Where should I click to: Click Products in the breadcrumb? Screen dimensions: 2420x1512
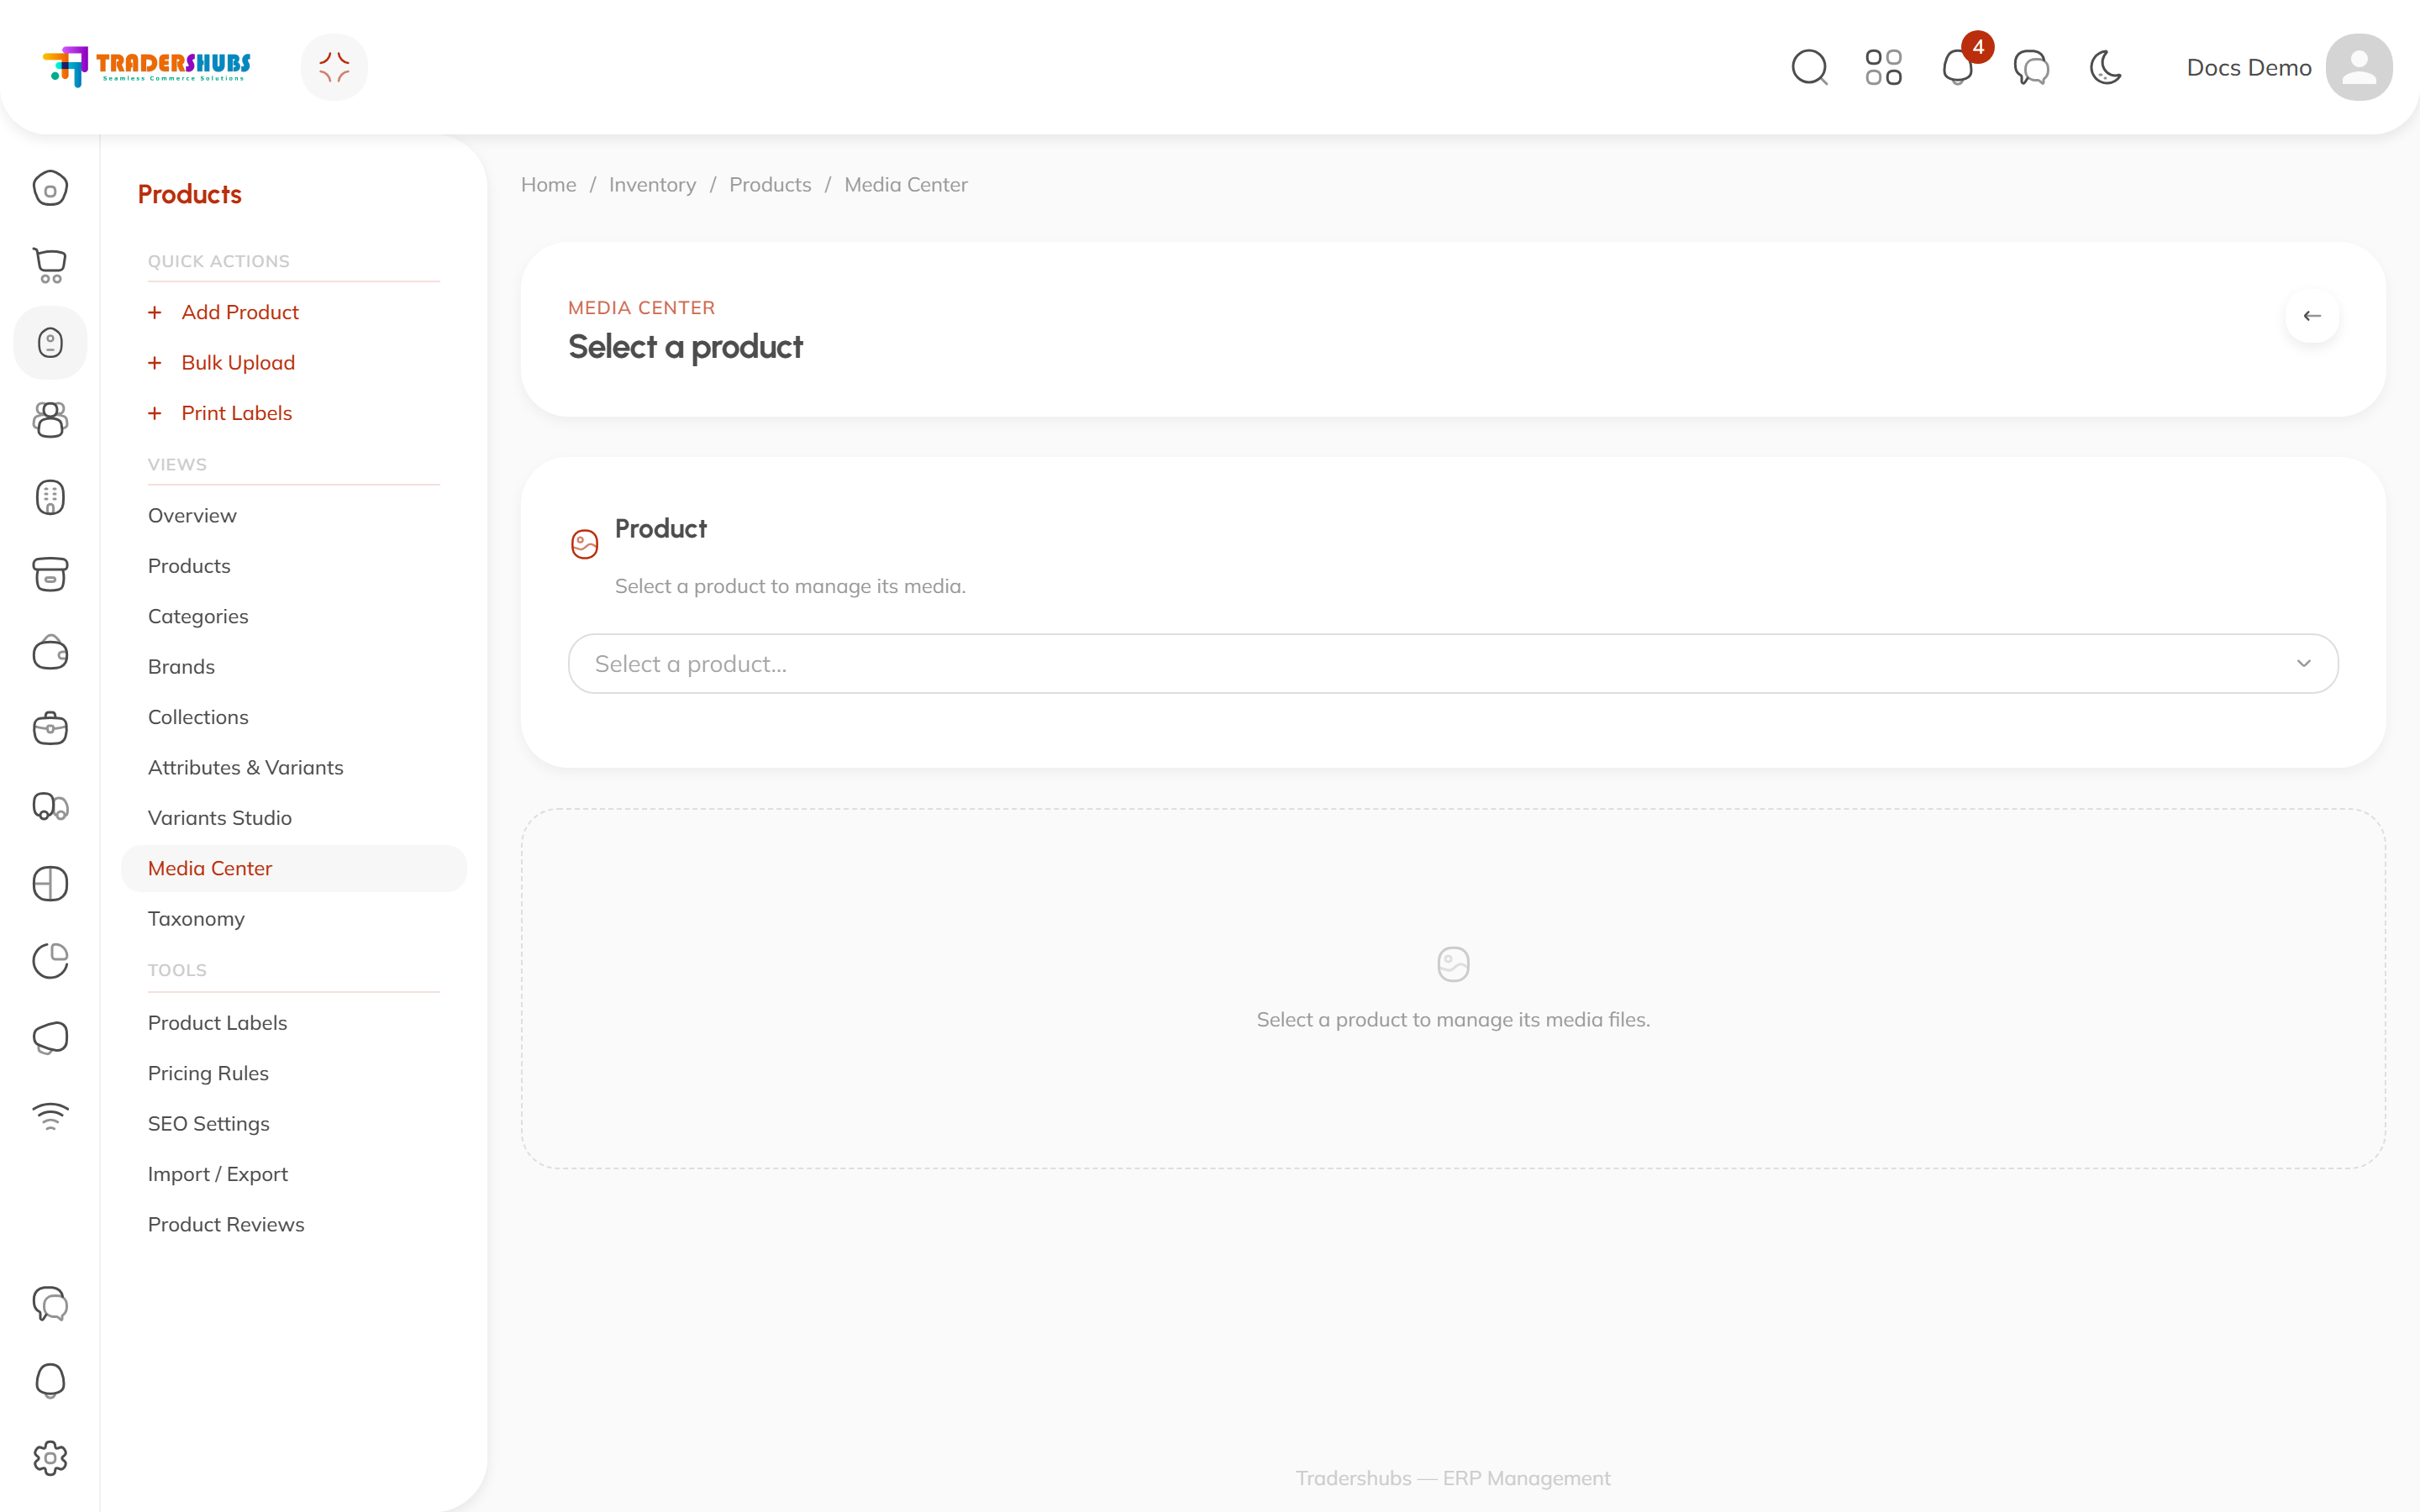coord(770,185)
